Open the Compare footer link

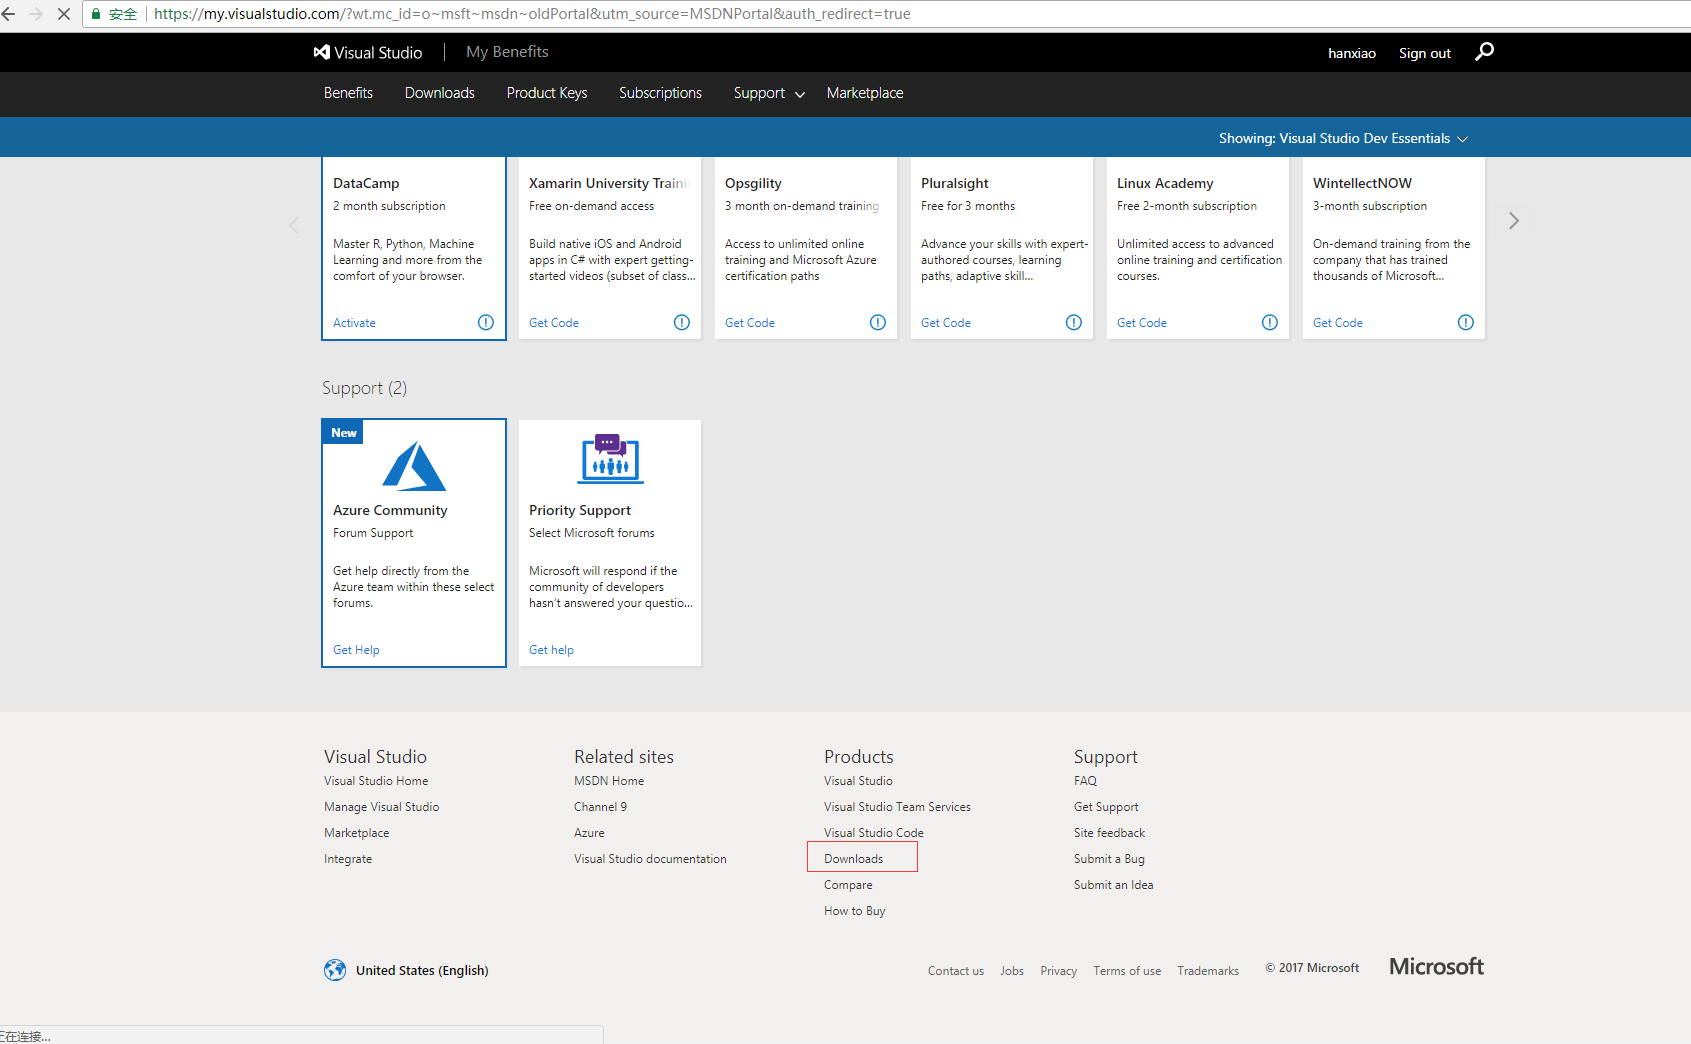[848, 885]
